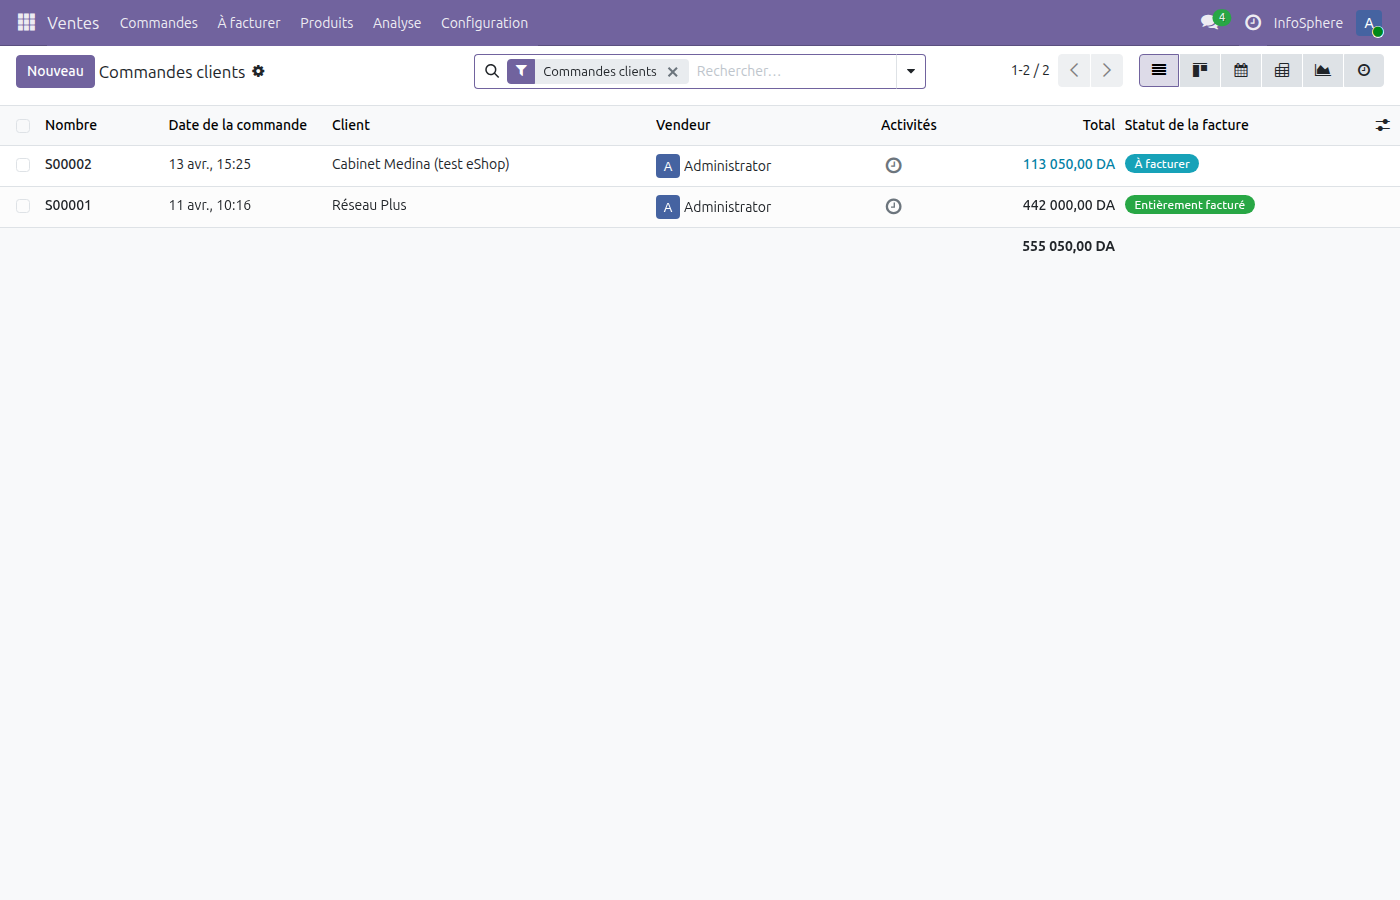
Task: Switch to the Kanban view
Action: pyautogui.click(x=1199, y=70)
